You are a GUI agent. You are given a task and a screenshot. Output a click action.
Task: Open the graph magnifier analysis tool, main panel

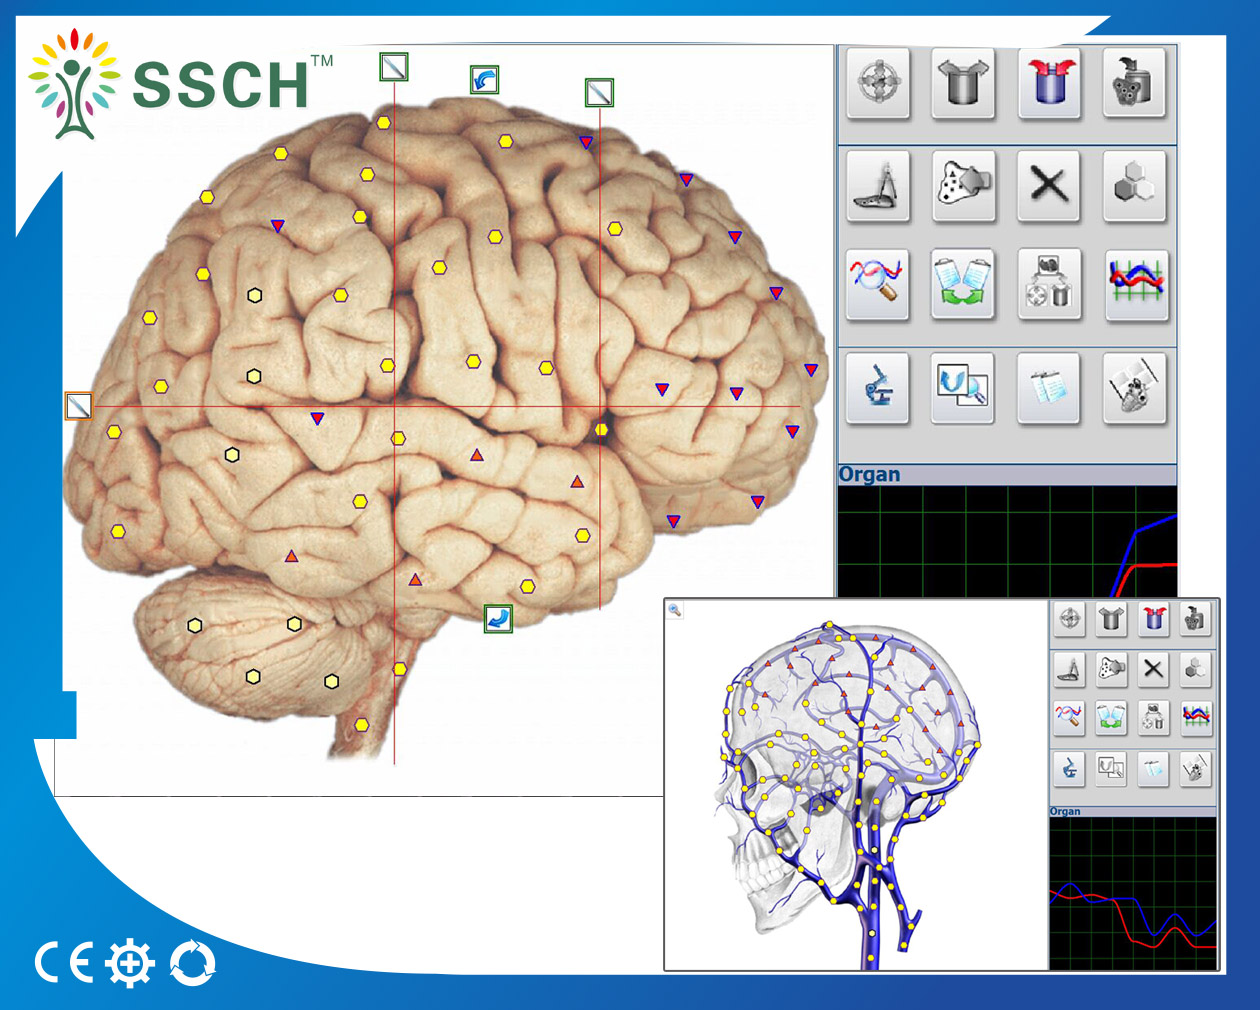(x=878, y=284)
